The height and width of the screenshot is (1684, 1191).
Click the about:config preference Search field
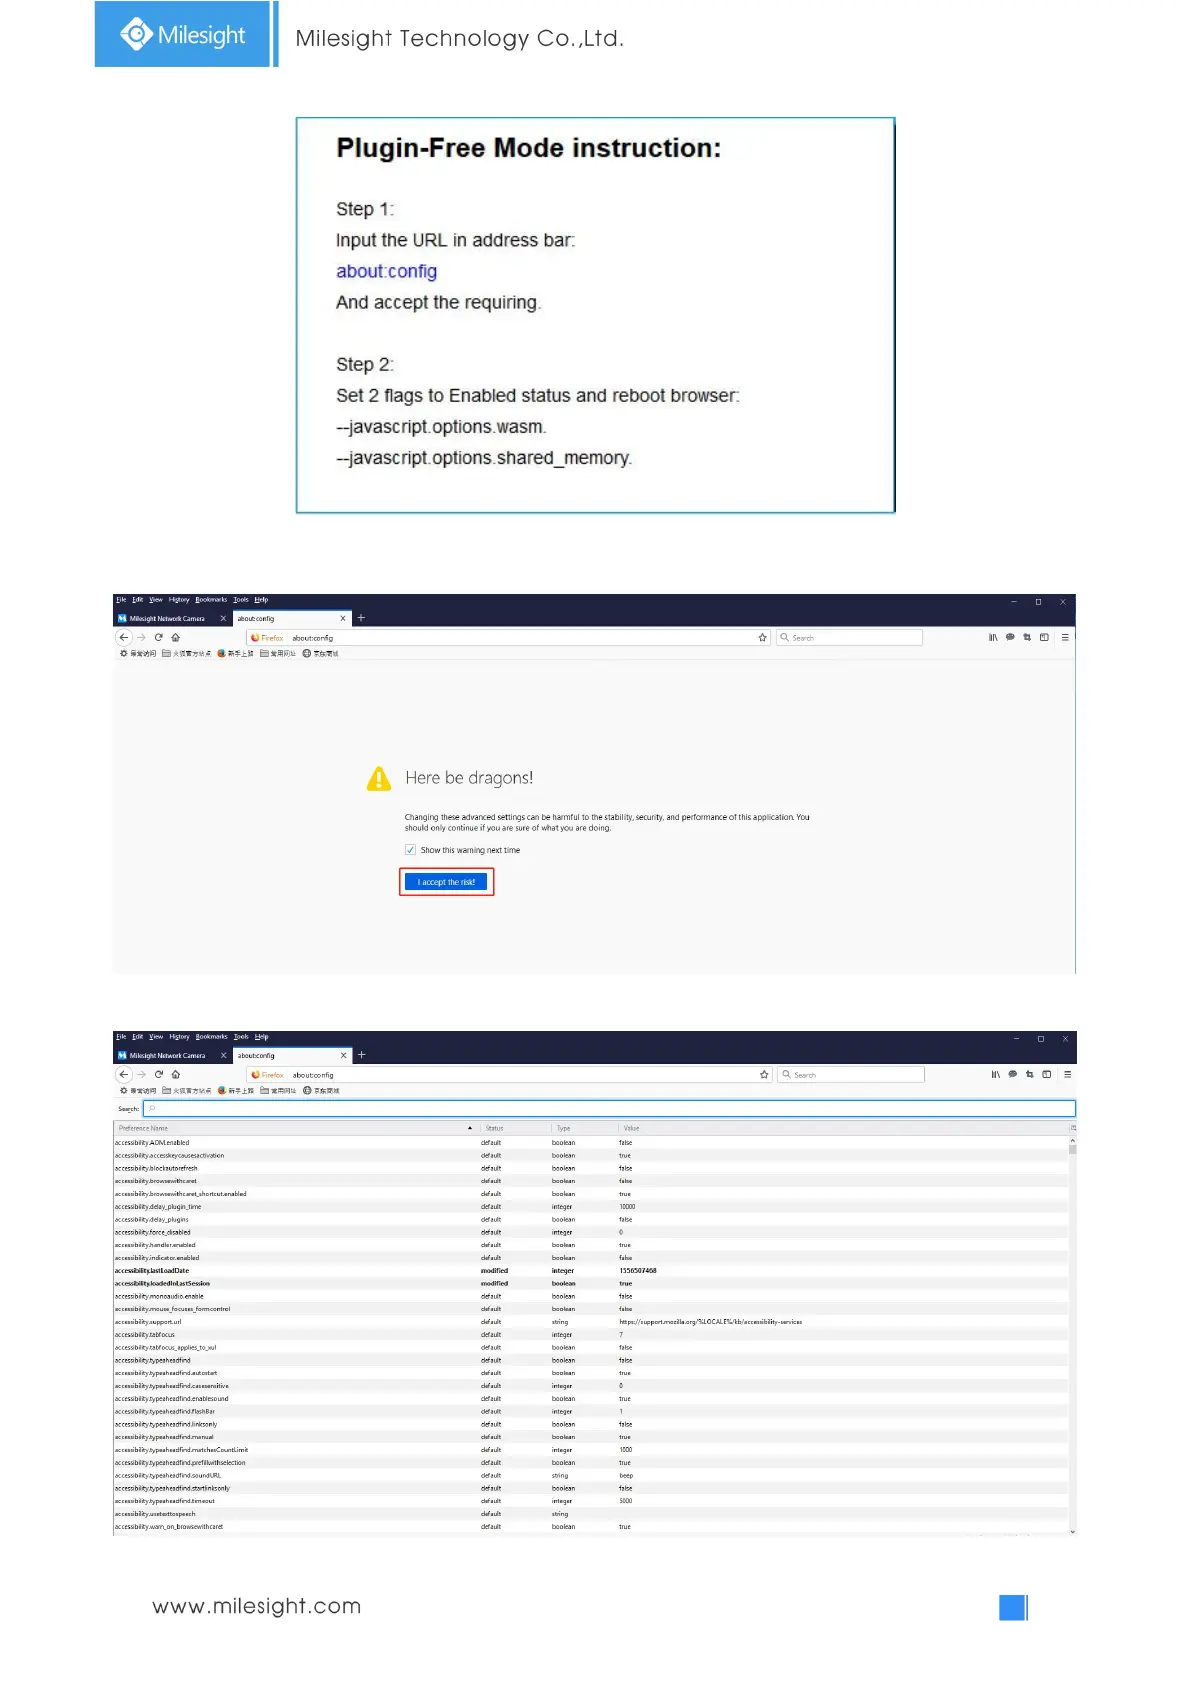click(x=609, y=1108)
